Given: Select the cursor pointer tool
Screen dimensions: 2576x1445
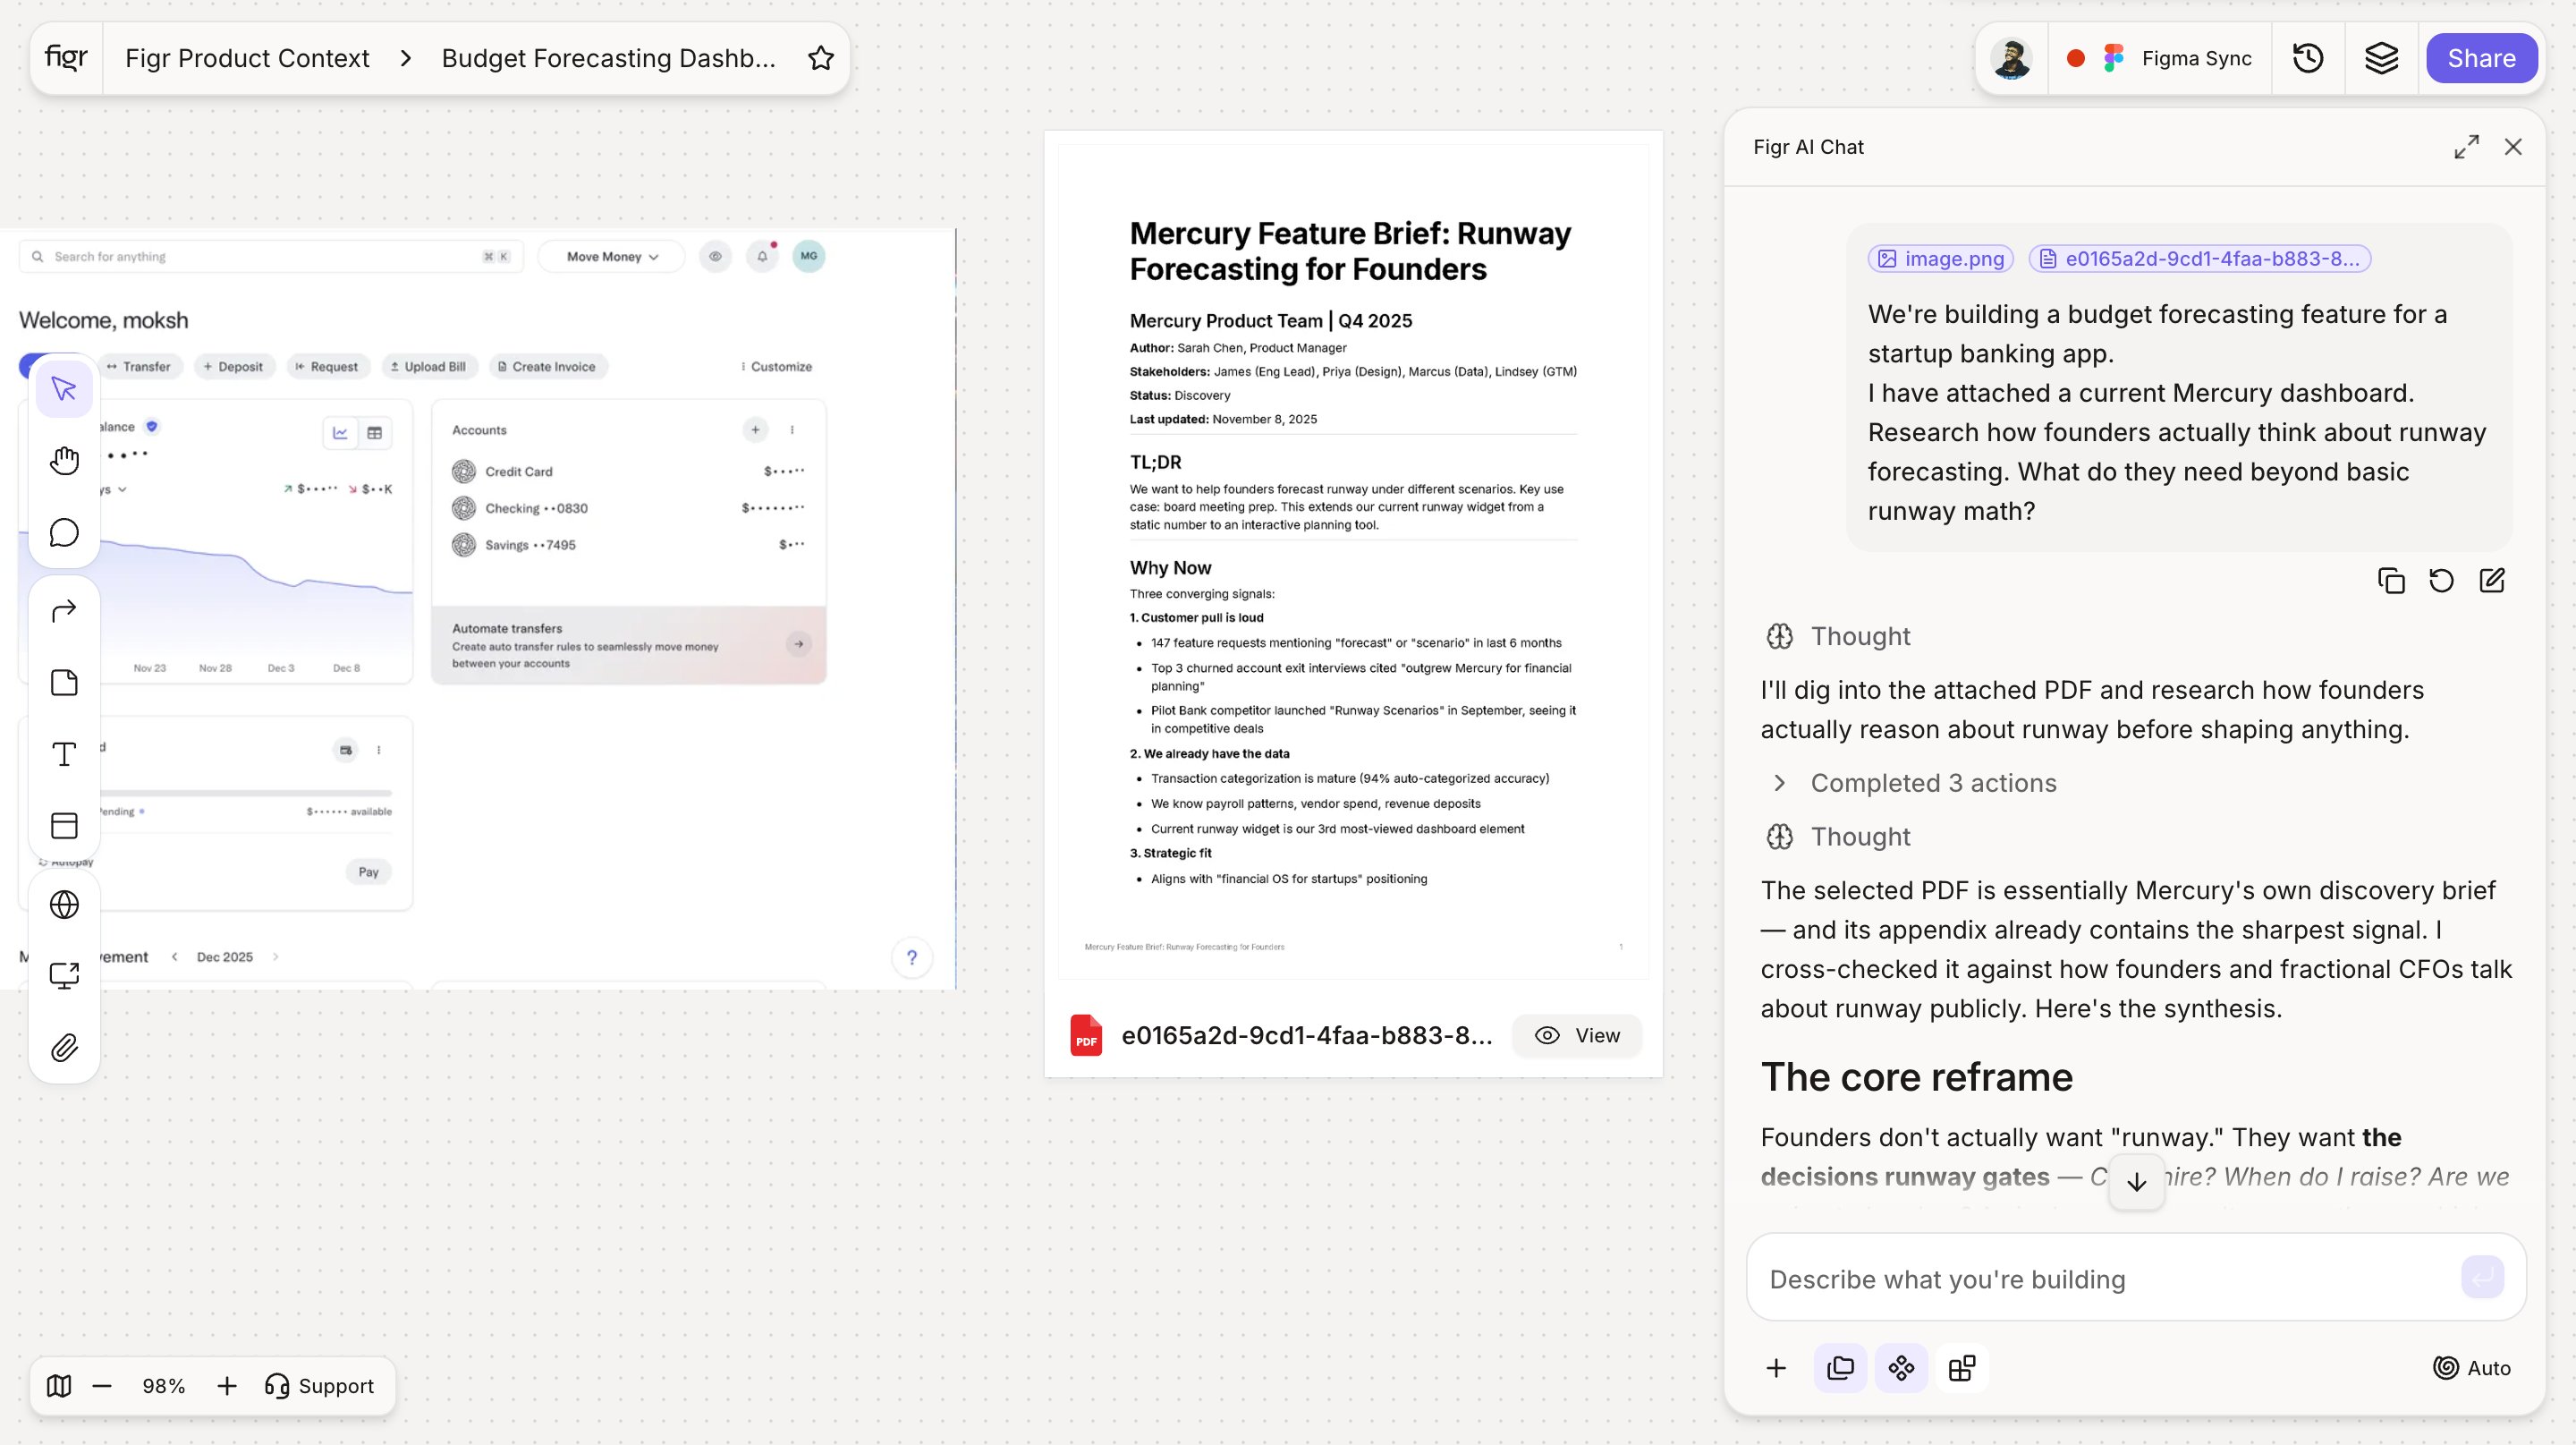Looking at the screenshot, I should pos(64,389).
